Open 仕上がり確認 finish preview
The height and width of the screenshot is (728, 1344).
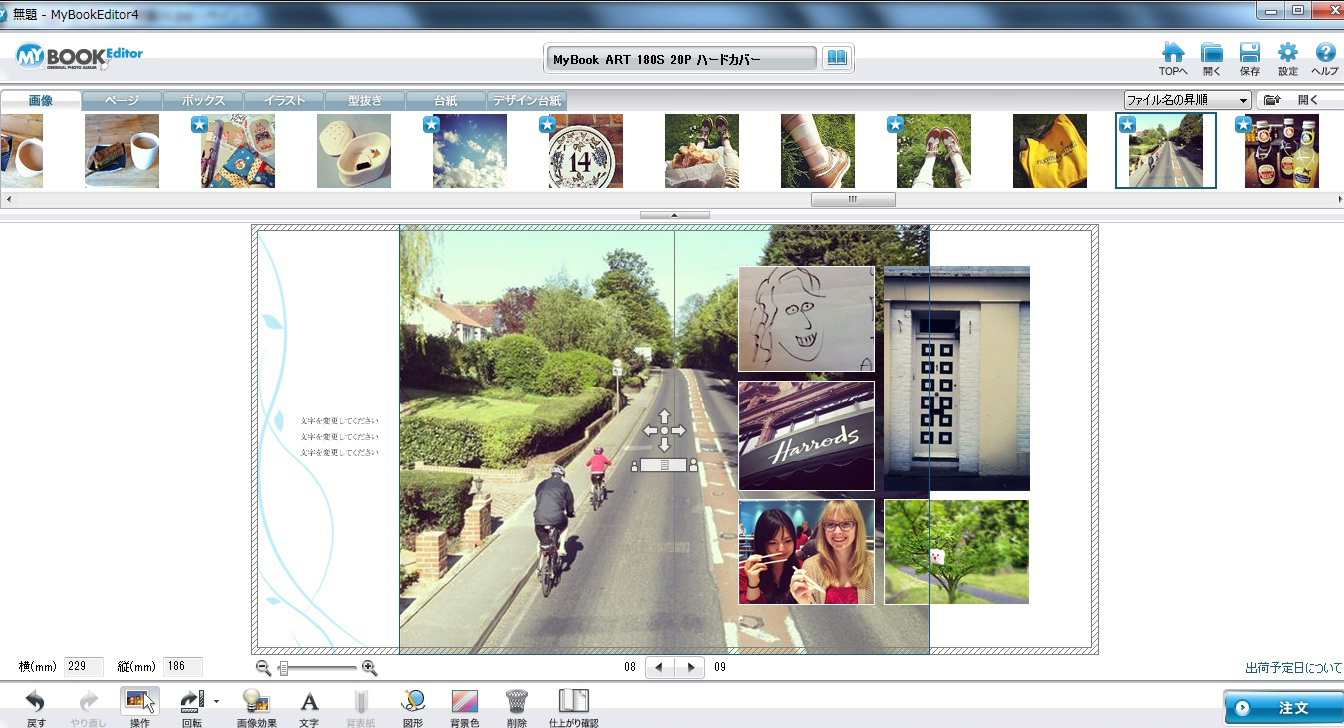tap(573, 702)
